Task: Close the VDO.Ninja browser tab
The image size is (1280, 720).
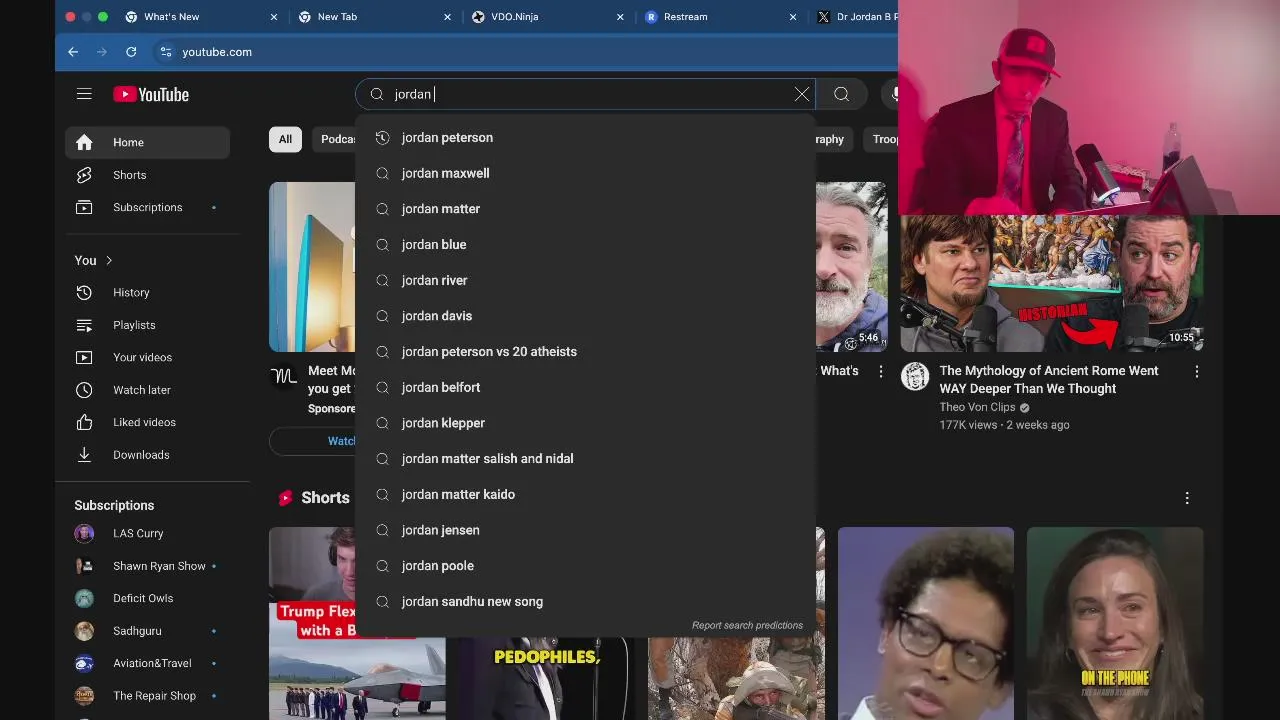Action: coord(620,17)
